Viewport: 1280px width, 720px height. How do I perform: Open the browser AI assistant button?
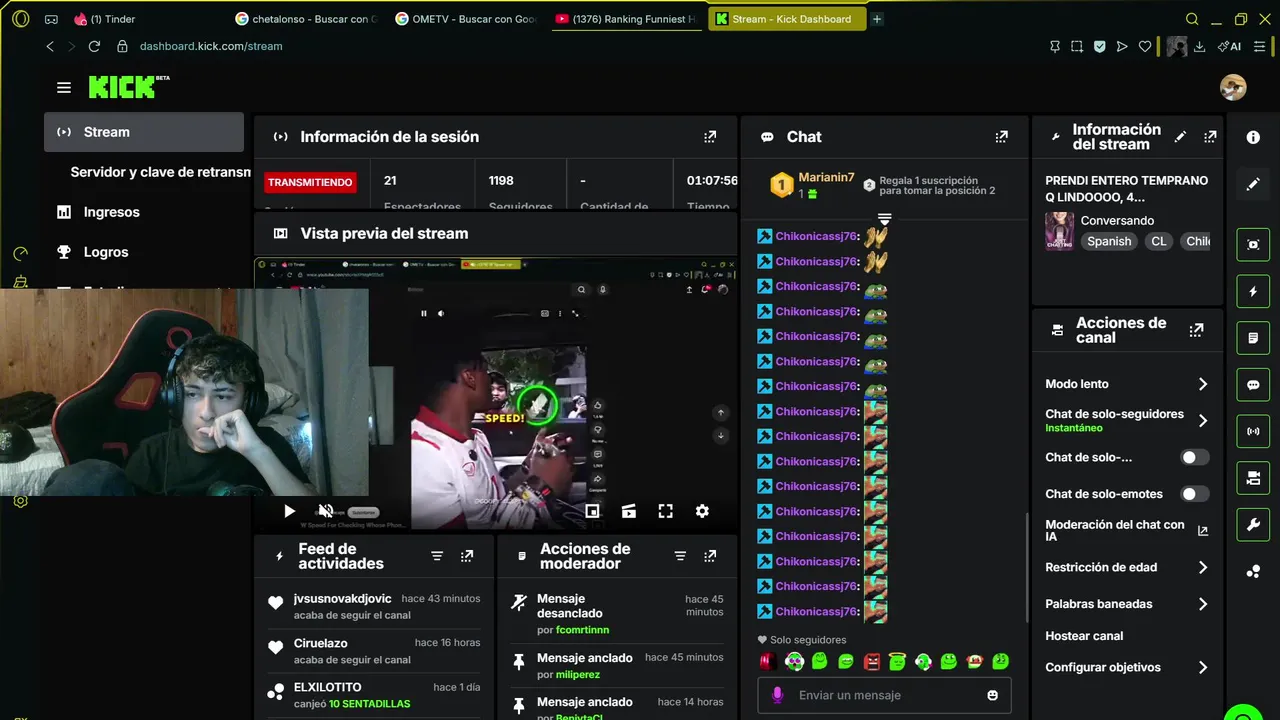[x=1229, y=46]
